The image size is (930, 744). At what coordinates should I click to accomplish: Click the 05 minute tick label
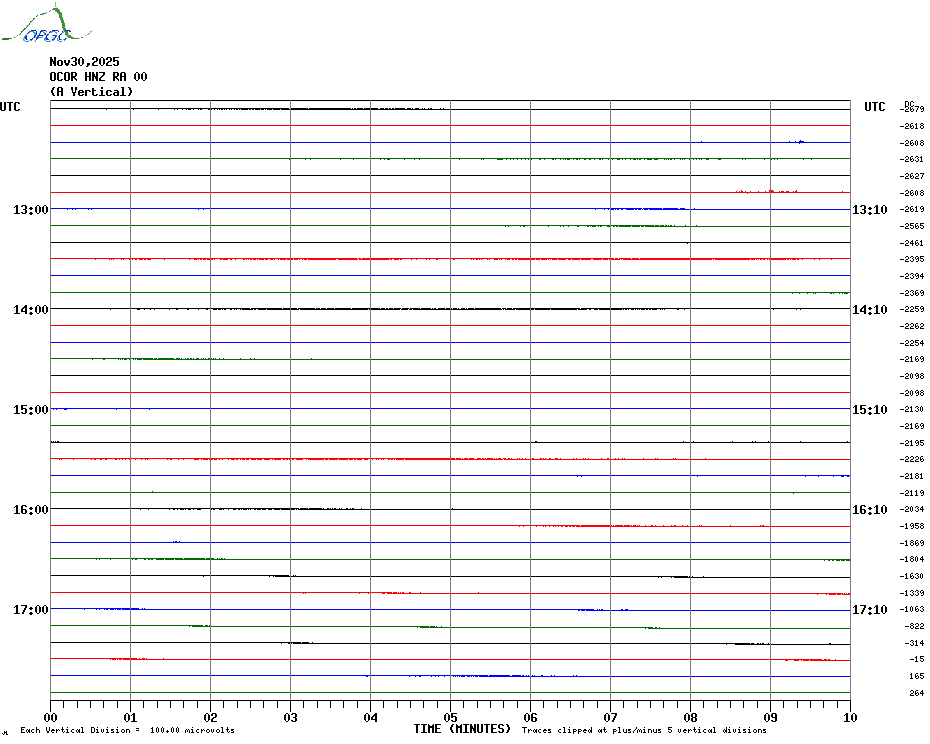(450, 717)
